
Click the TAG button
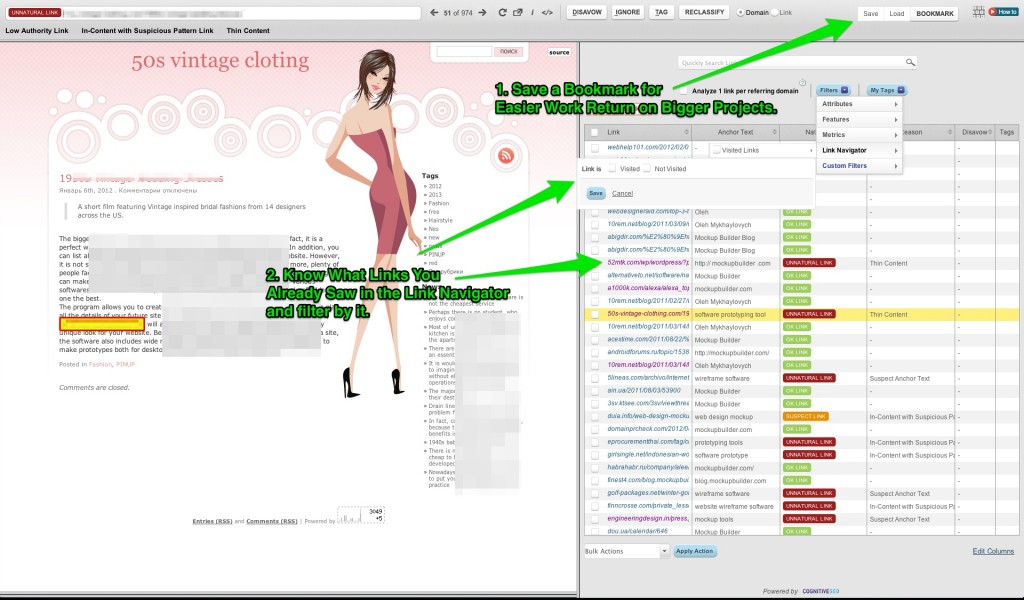[x=662, y=12]
